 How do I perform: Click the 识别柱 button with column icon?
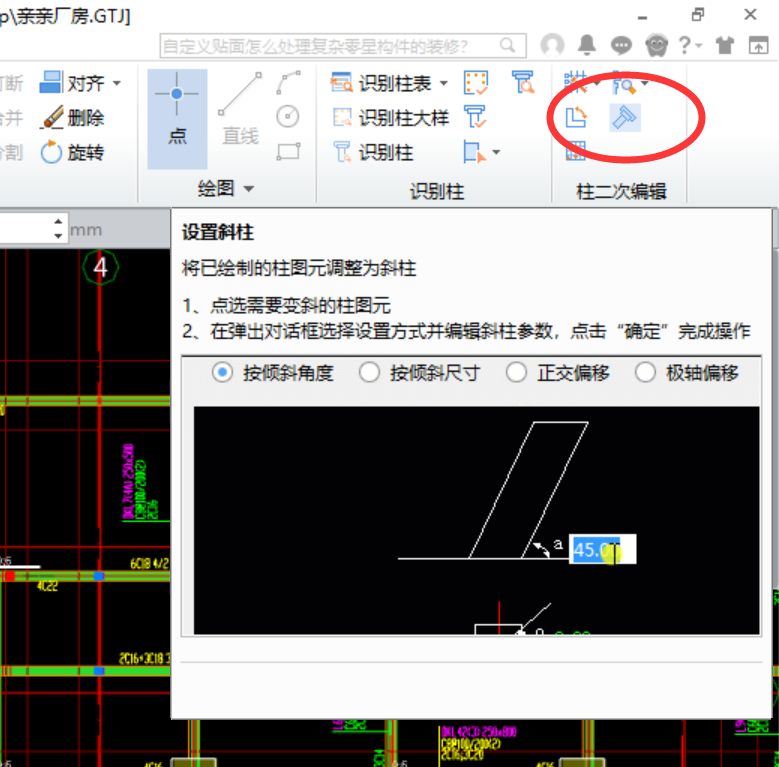(x=373, y=152)
